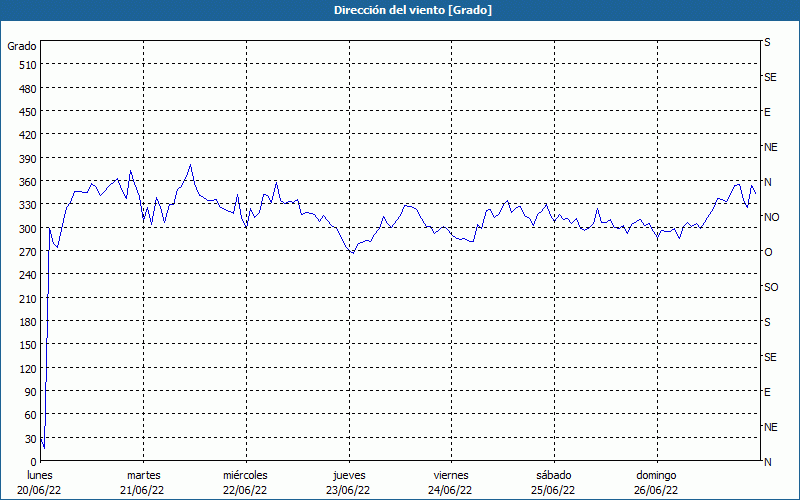This screenshot has height=500, width=800.
Task: Click the 90 degree axis label
Action: 31,392
